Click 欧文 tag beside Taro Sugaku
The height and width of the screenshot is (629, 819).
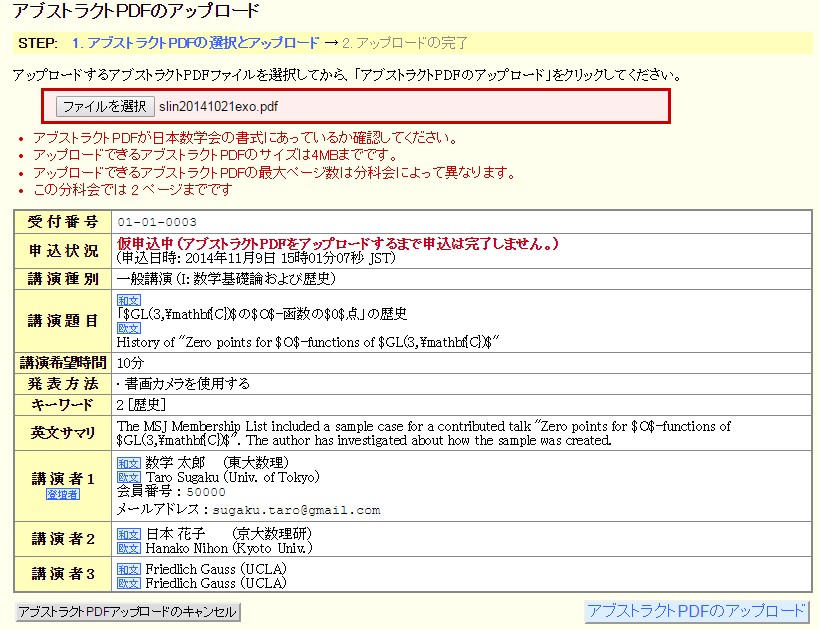click(129, 477)
